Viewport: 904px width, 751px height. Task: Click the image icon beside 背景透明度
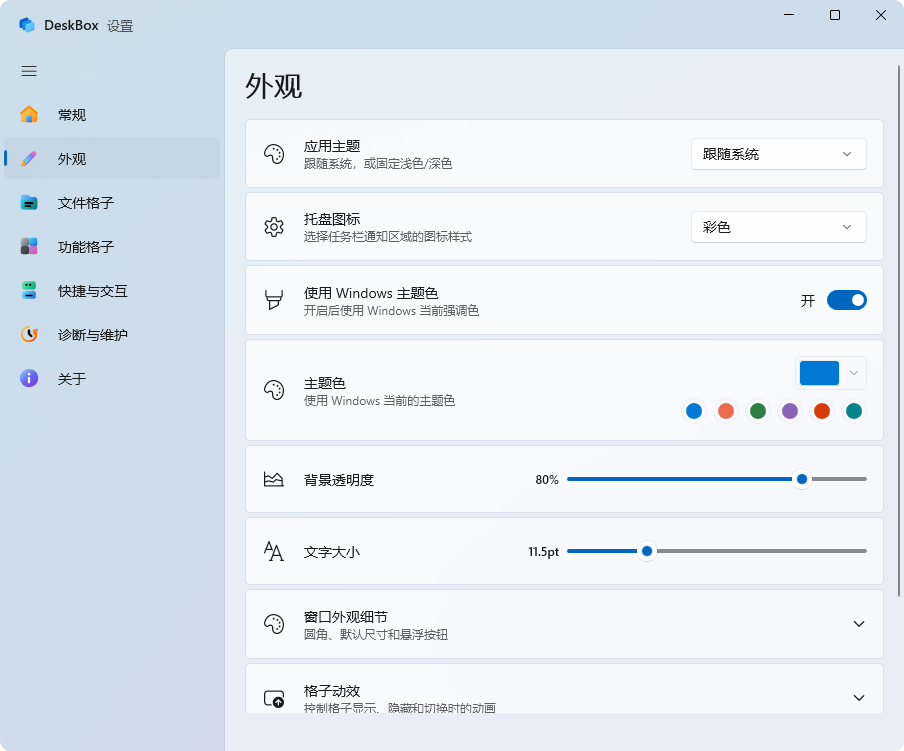(x=273, y=479)
